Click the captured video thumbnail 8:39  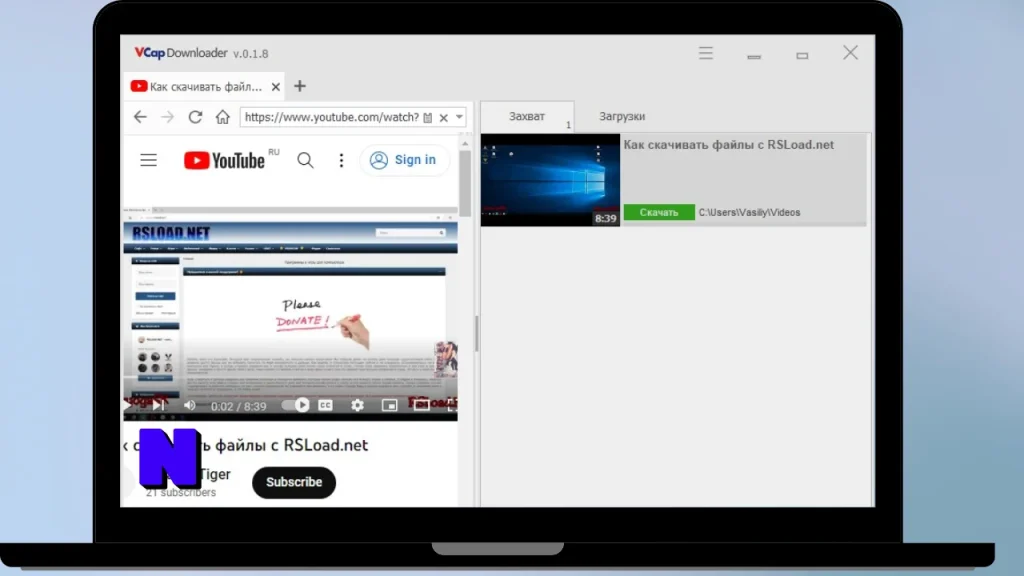pyautogui.click(x=551, y=180)
